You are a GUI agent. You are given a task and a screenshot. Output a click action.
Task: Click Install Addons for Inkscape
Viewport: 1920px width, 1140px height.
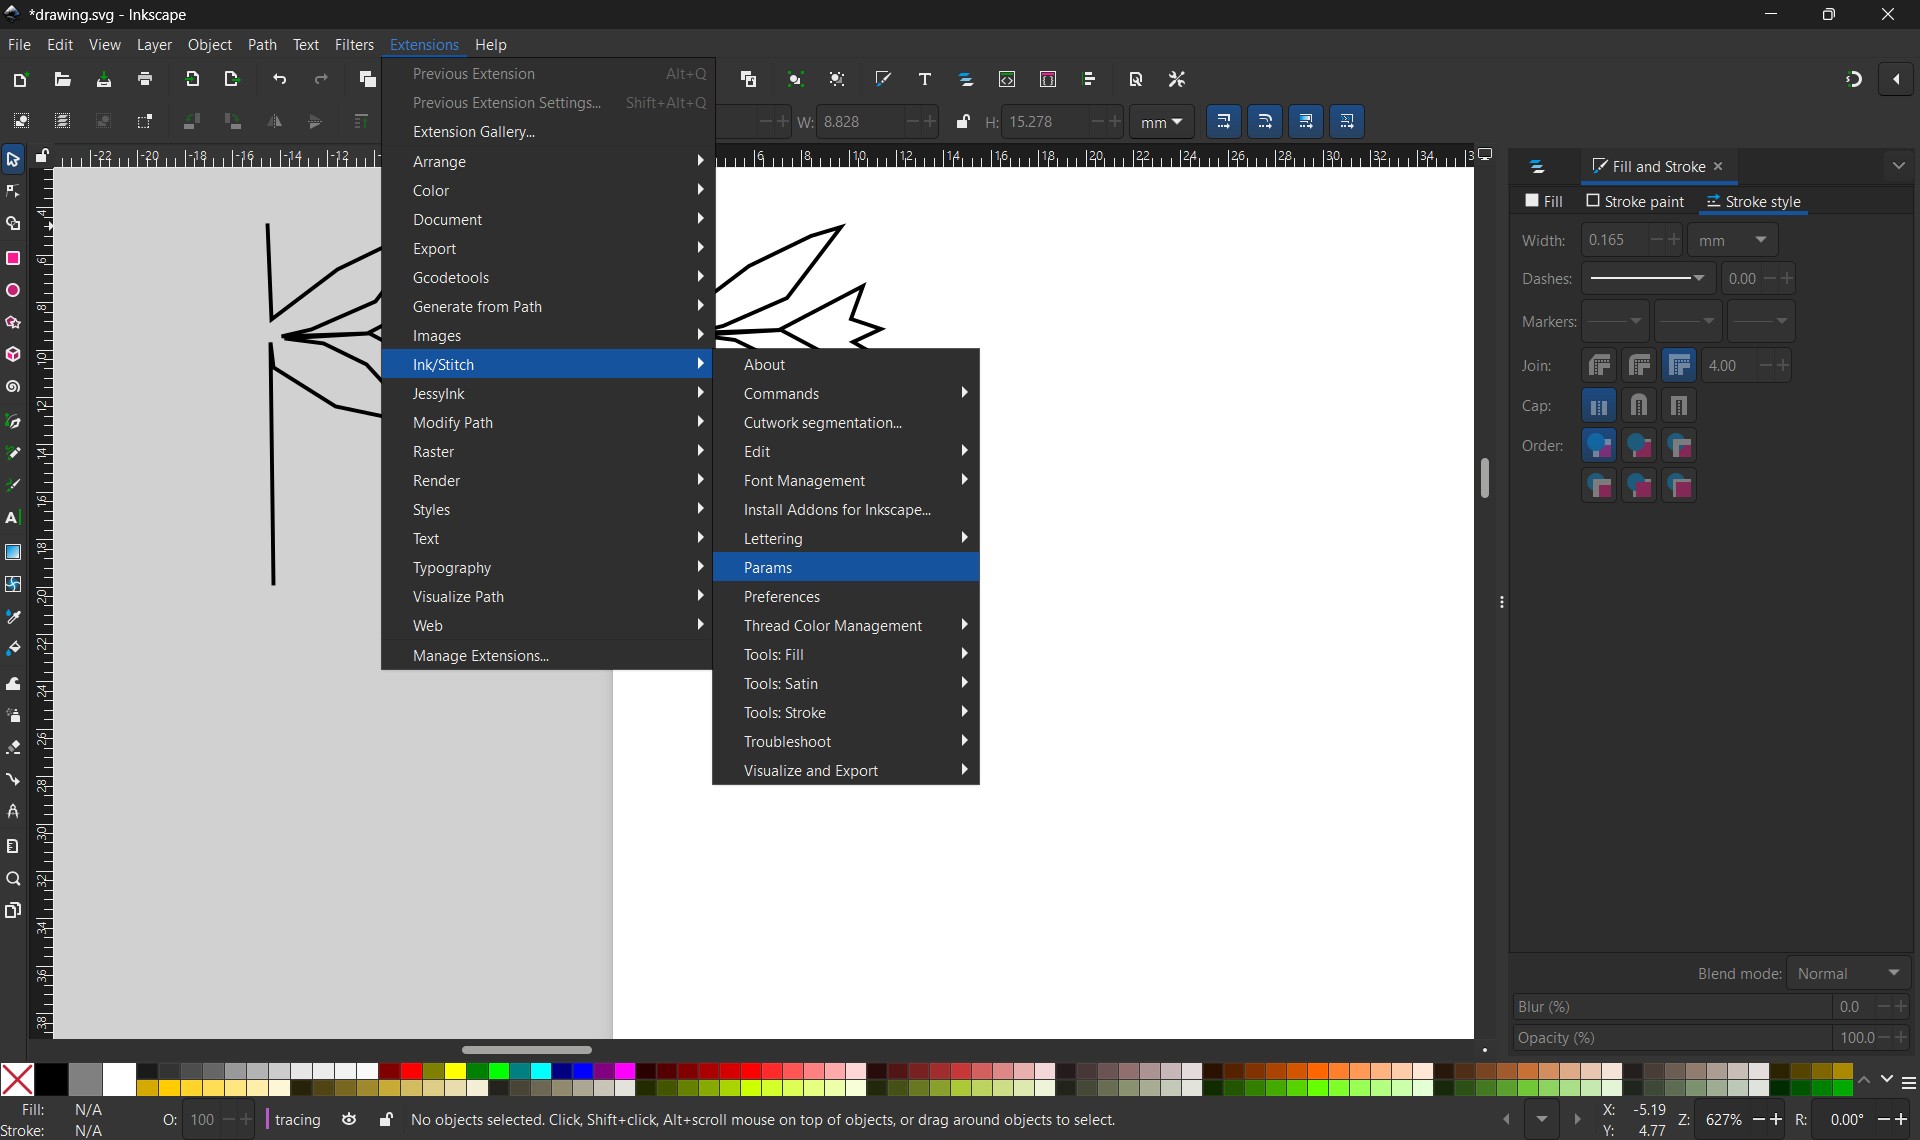click(846, 510)
